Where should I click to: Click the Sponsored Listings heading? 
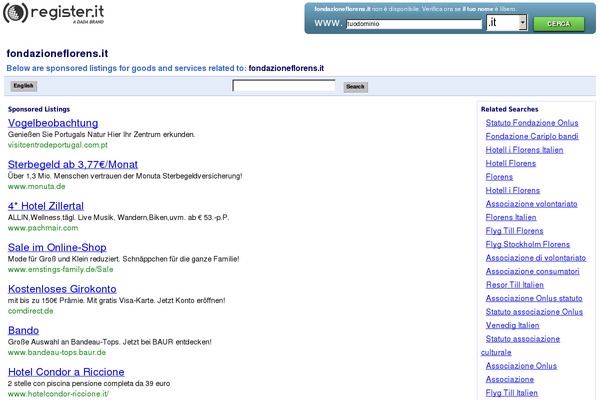click(39, 109)
